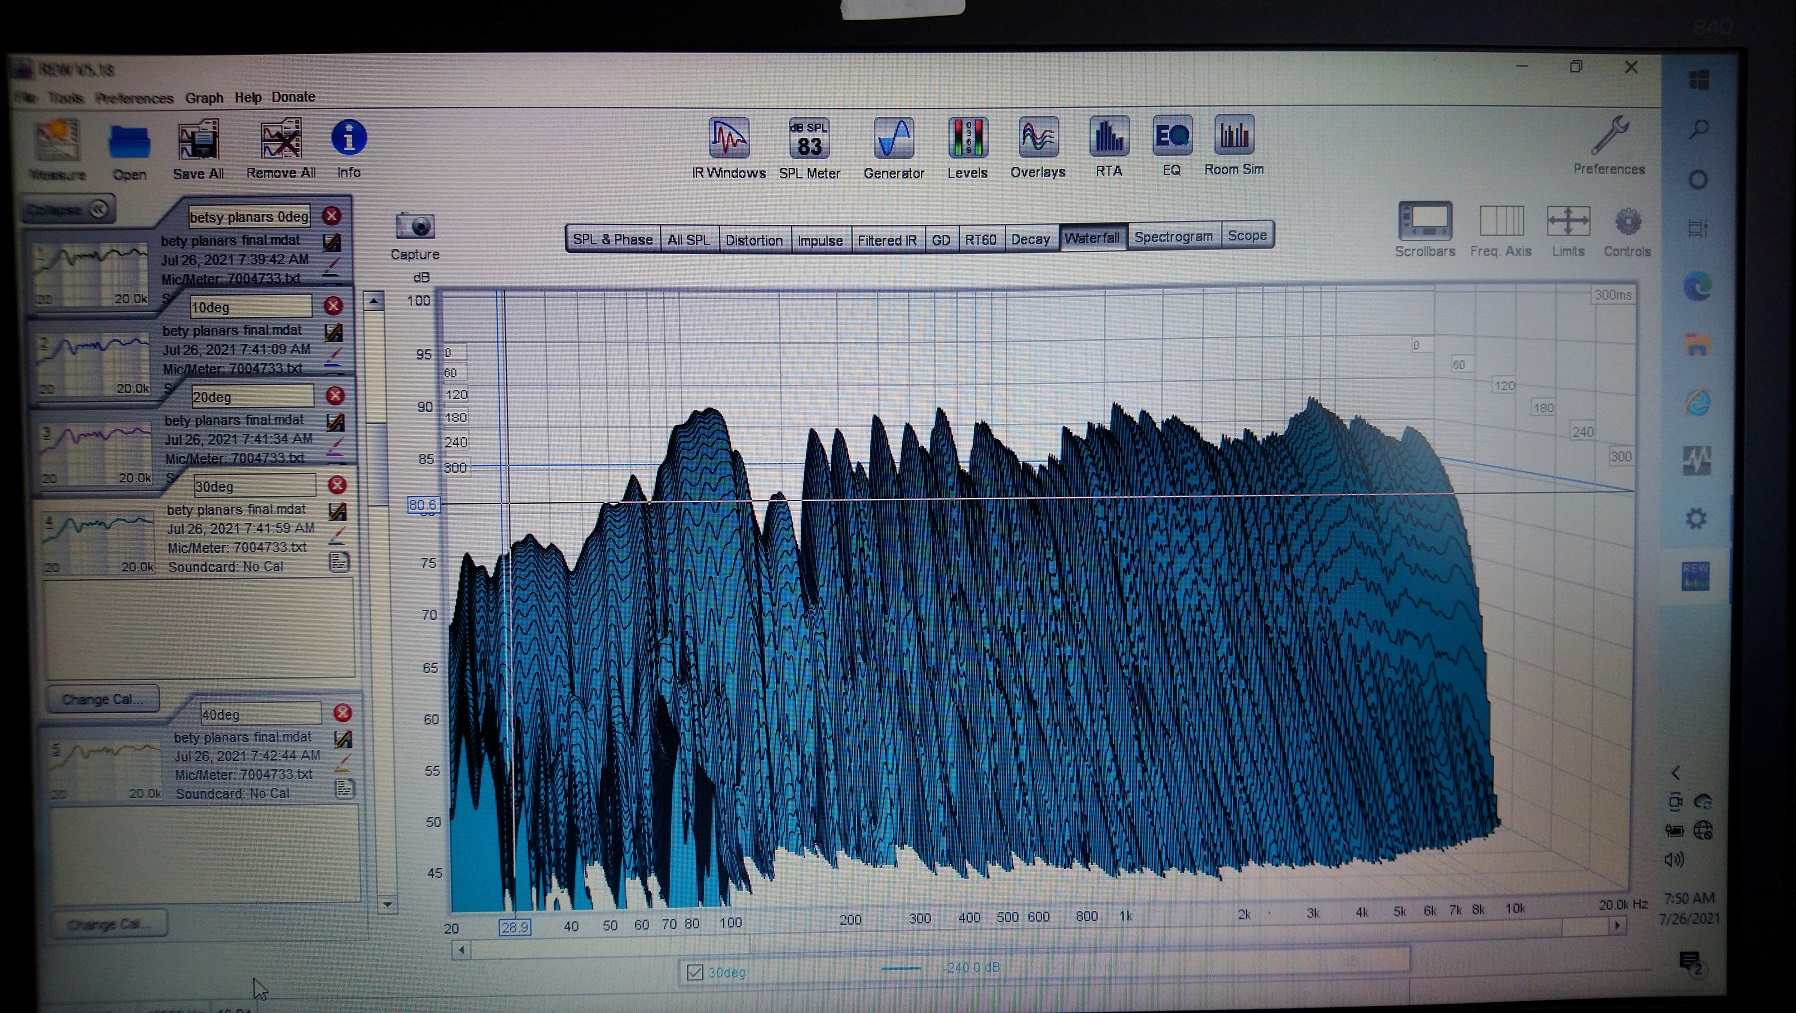
Task: Edit the betsy planars 0deg name field
Action: click(250, 216)
